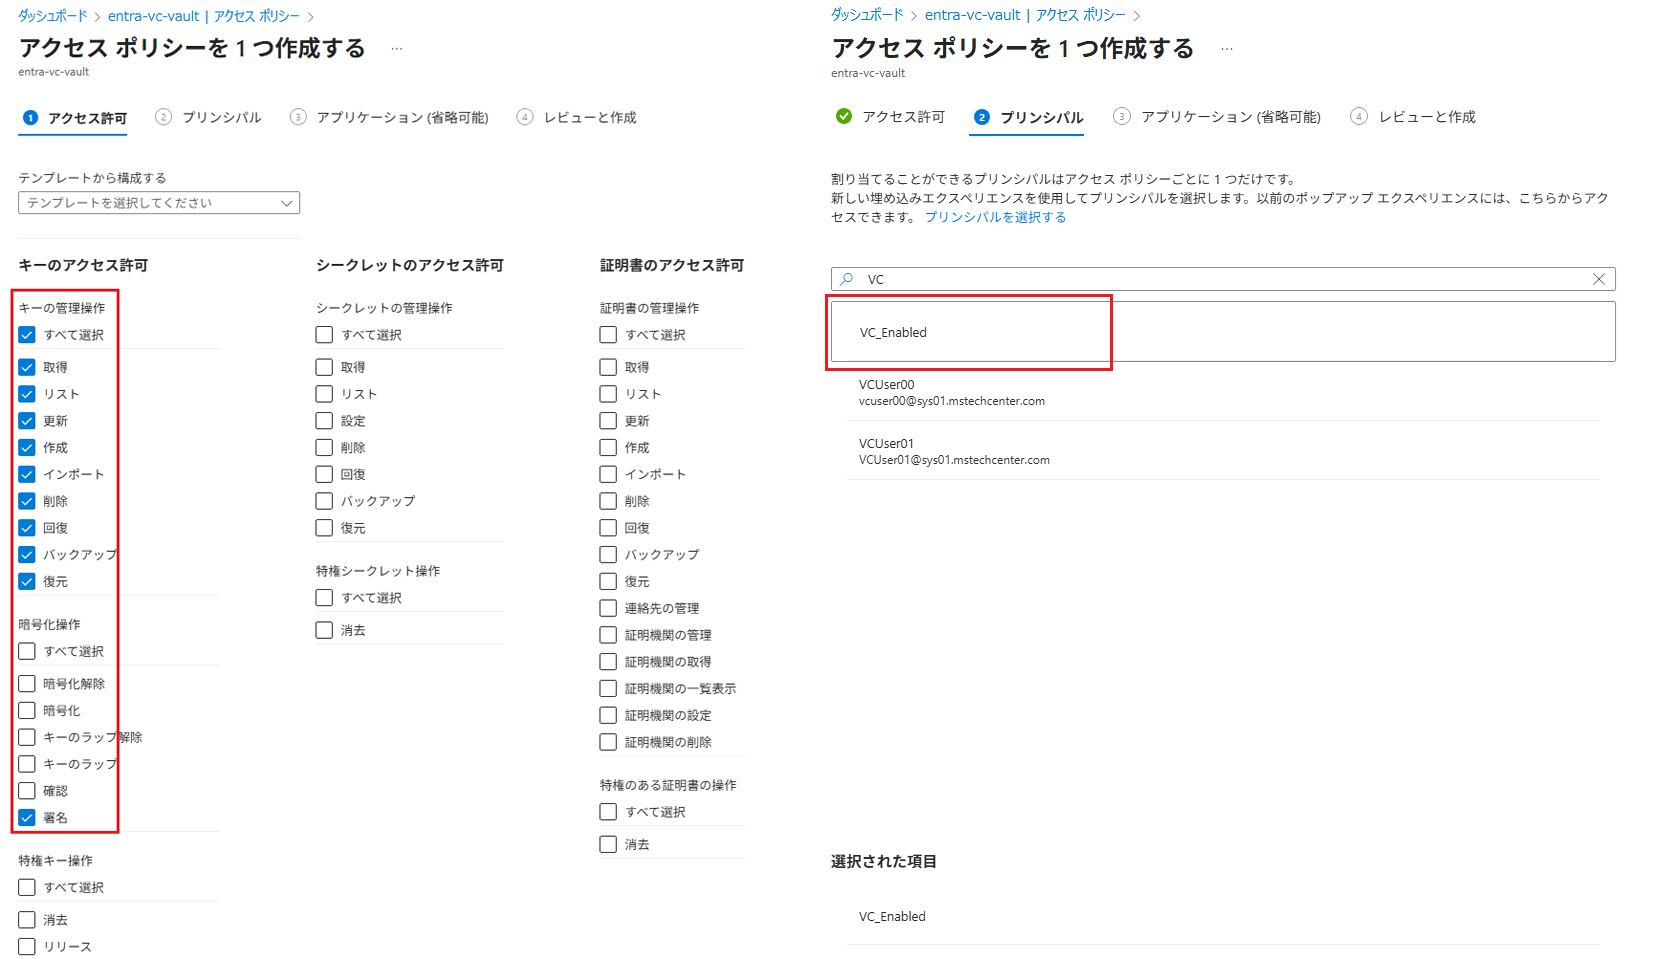This screenshot has width=1656, height=959.
Task: Tick the 証明機関の管理 checkbox
Action: (608, 635)
